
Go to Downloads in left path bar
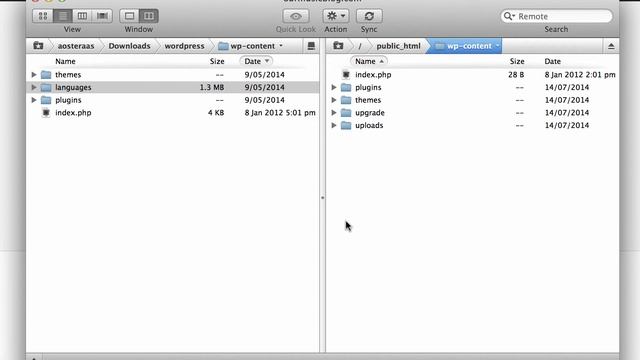pos(129,46)
